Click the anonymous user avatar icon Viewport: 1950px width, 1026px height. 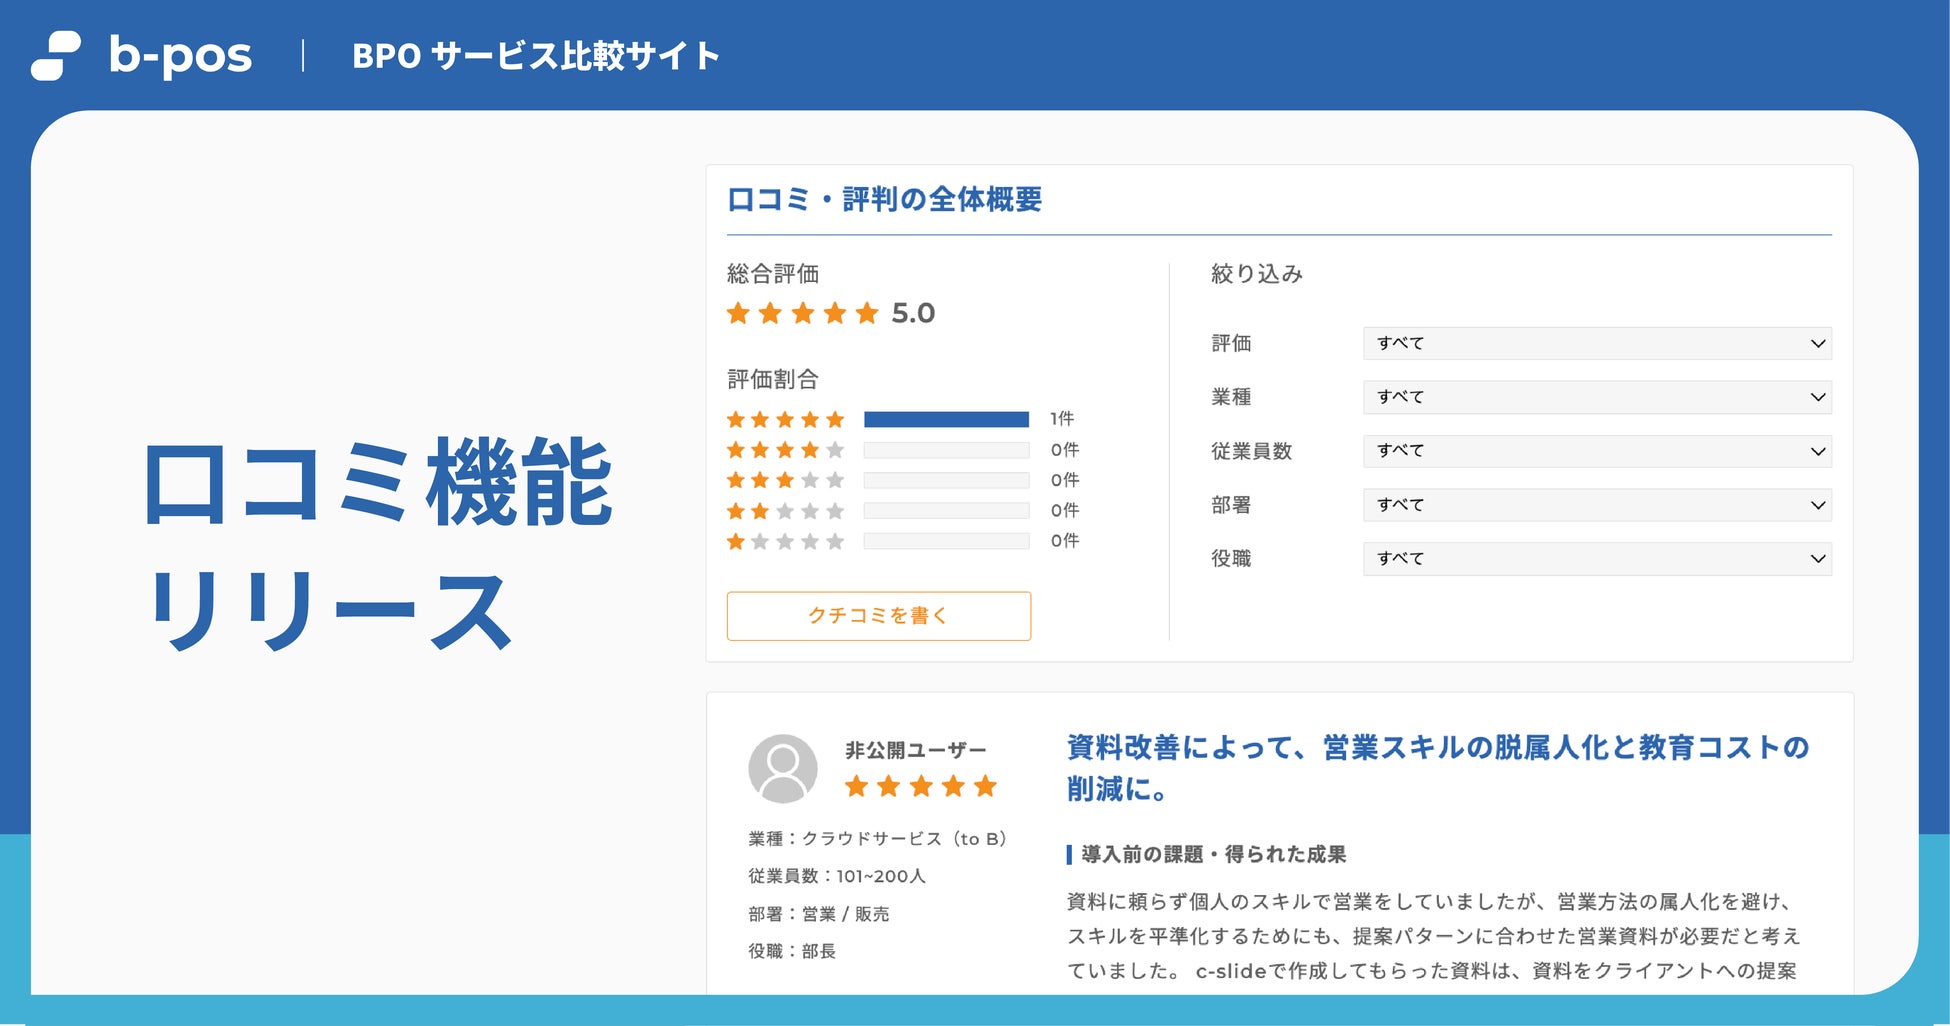click(x=783, y=768)
